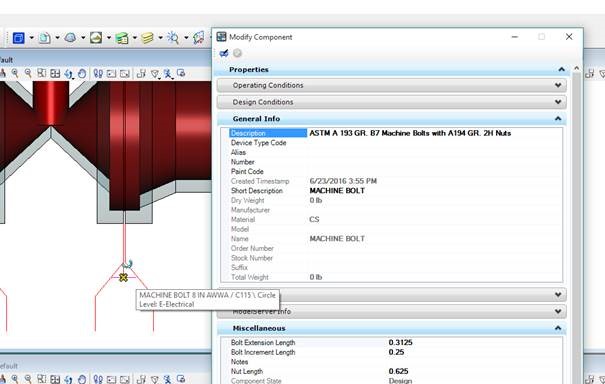Click the Short Description value MACHINE BOLT
The width and height of the screenshot is (605, 384).
(337, 191)
